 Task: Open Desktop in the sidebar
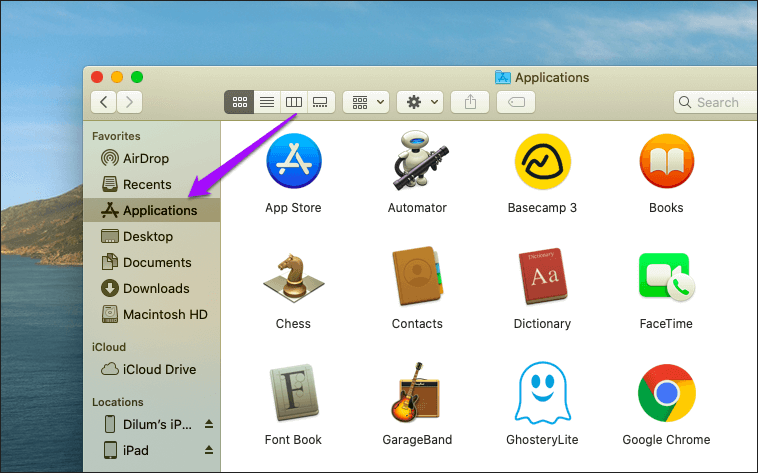(152, 236)
